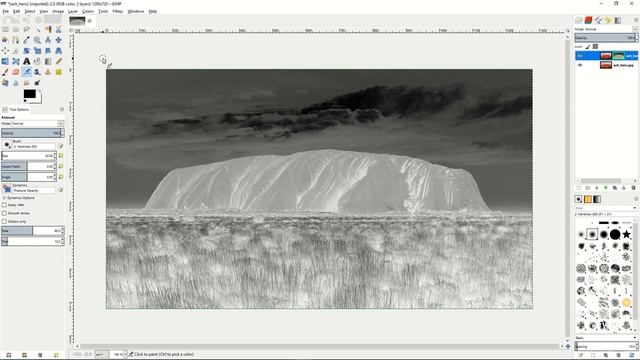Select the Eraser tool
The image size is (640, 360).
tap(16, 72)
